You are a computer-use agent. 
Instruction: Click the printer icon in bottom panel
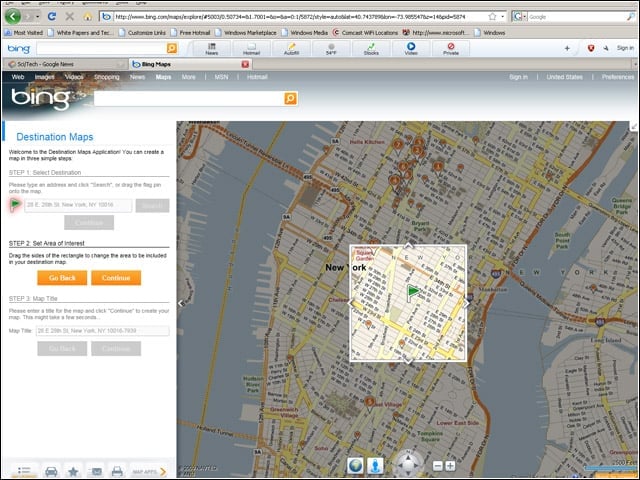pos(117,471)
